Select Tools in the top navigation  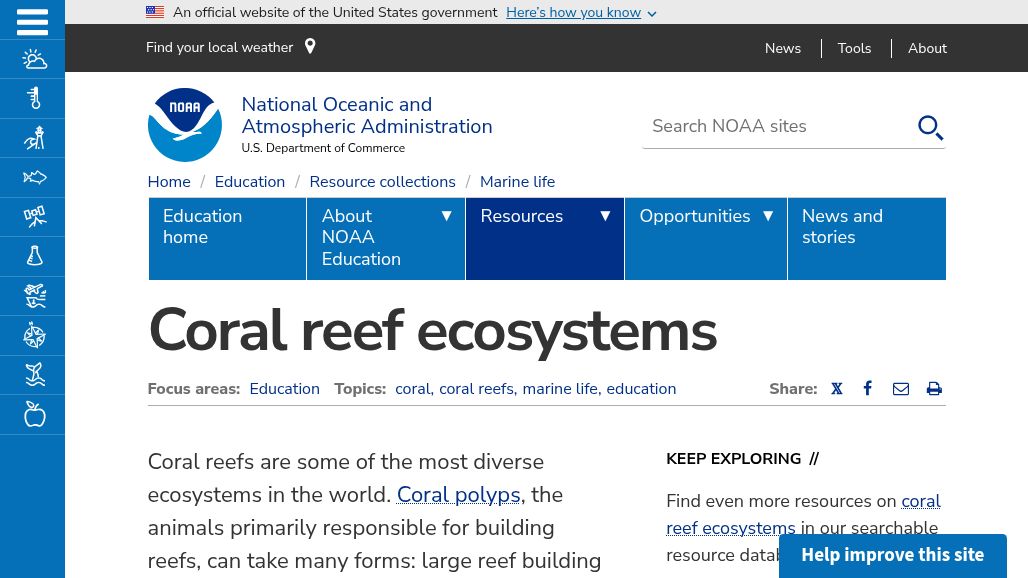click(x=854, y=48)
